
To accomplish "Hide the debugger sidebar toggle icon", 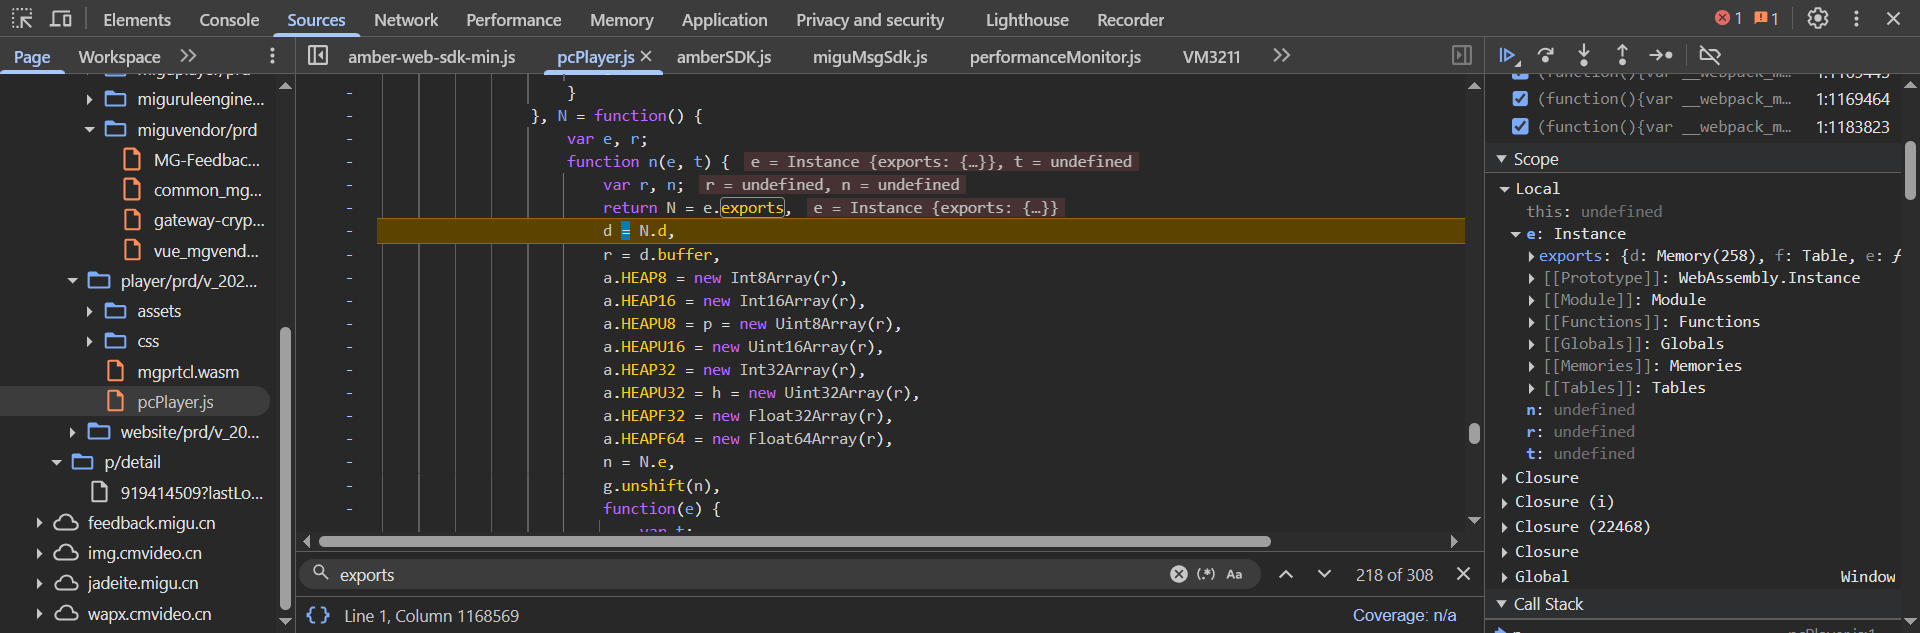I will point(1461,56).
